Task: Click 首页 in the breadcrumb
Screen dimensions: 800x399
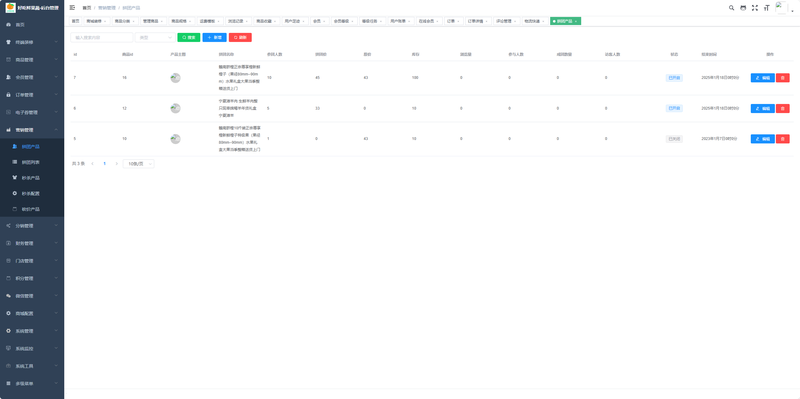Action: 87,8
